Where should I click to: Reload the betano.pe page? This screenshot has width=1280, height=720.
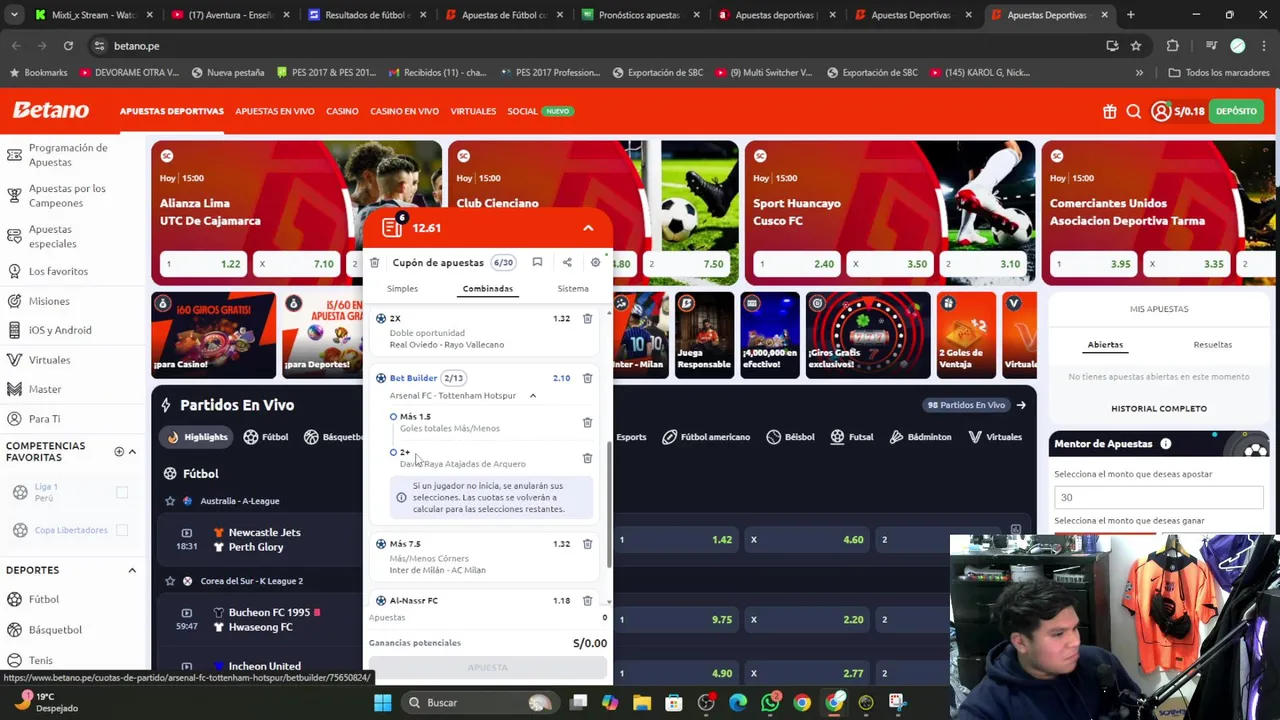(68, 46)
